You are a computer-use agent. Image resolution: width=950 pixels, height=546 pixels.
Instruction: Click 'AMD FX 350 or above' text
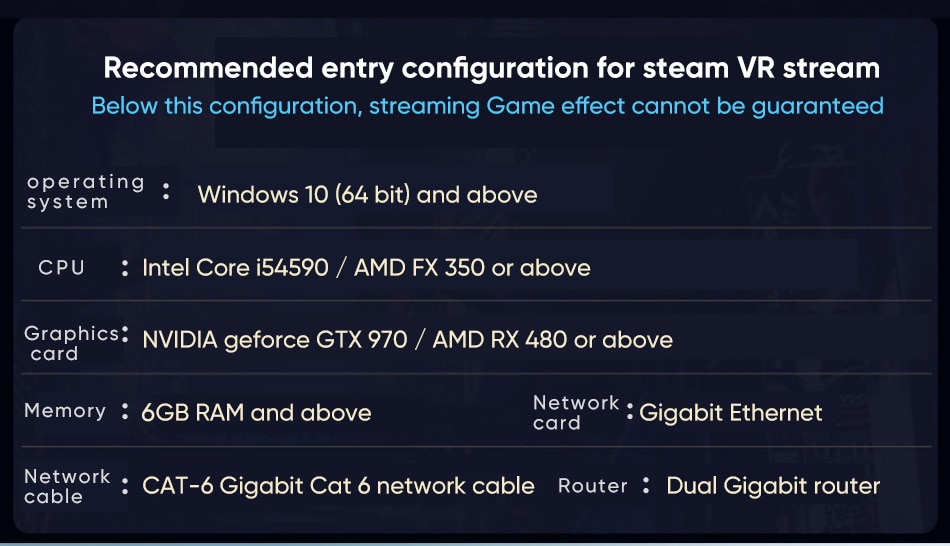(x=472, y=267)
